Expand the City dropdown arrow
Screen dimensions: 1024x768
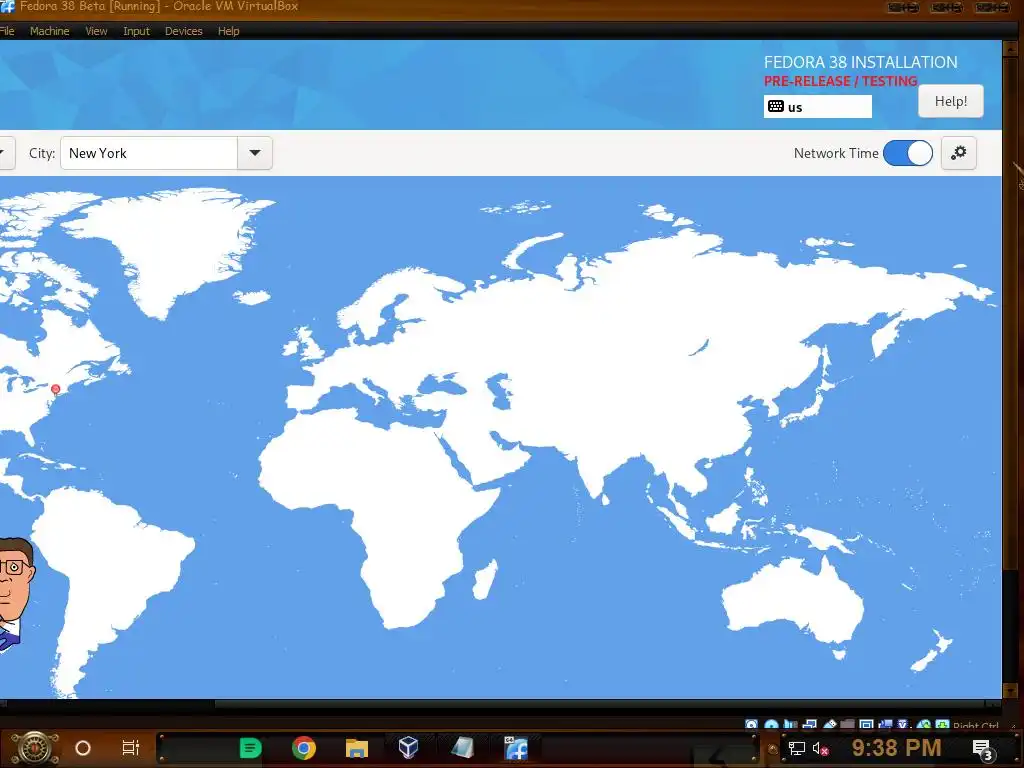coord(255,153)
